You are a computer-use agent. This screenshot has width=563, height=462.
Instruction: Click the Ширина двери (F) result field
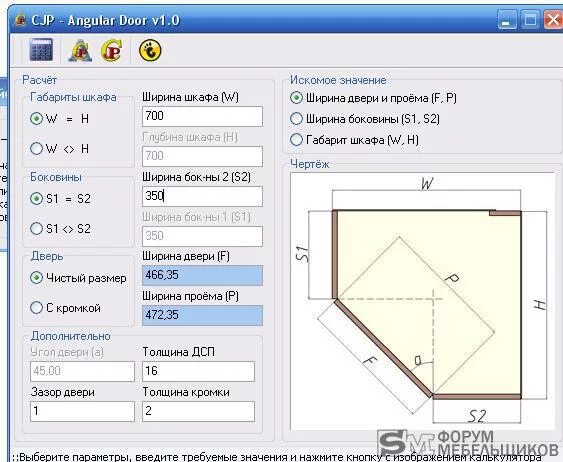coord(202,275)
